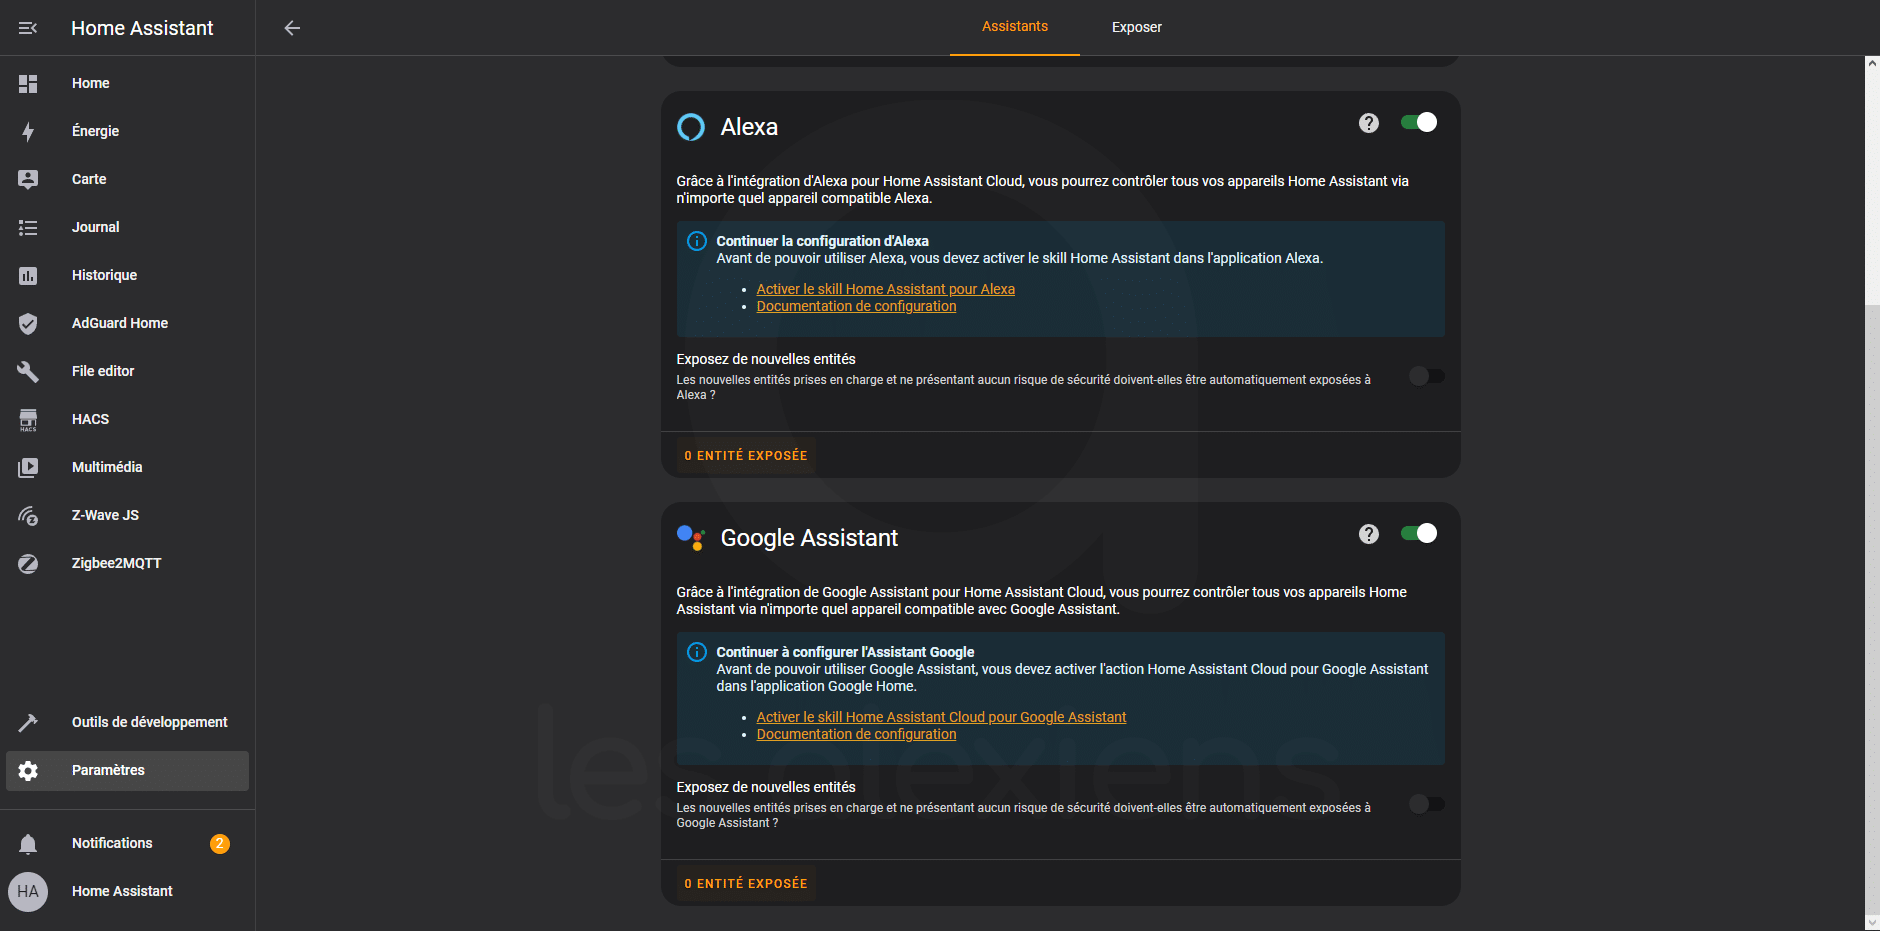
Task: Click the page scrollbar down arrow
Action: [1872, 923]
